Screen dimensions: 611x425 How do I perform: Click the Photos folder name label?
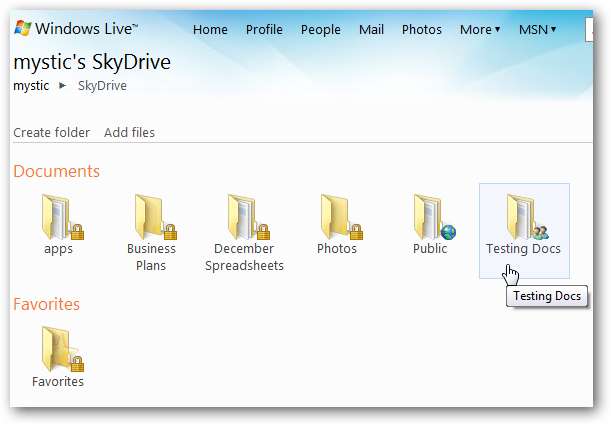click(337, 249)
